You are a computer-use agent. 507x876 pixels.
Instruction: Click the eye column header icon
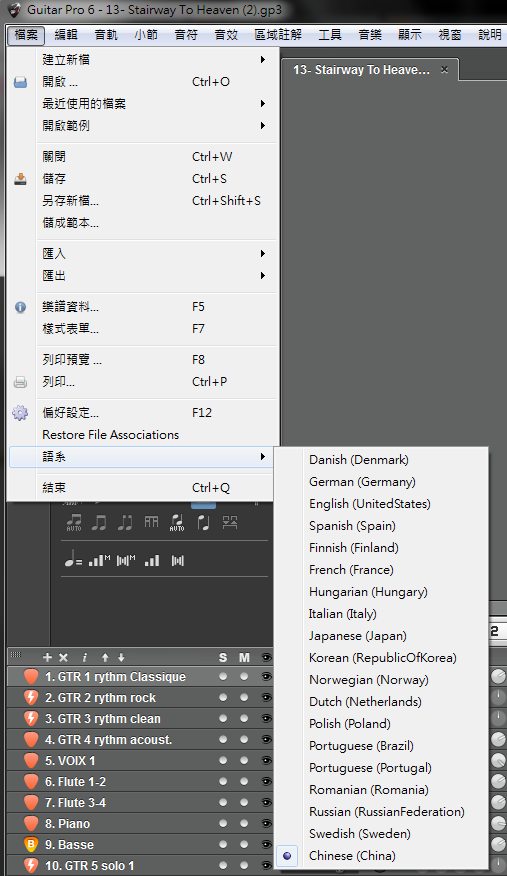[266, 658]
